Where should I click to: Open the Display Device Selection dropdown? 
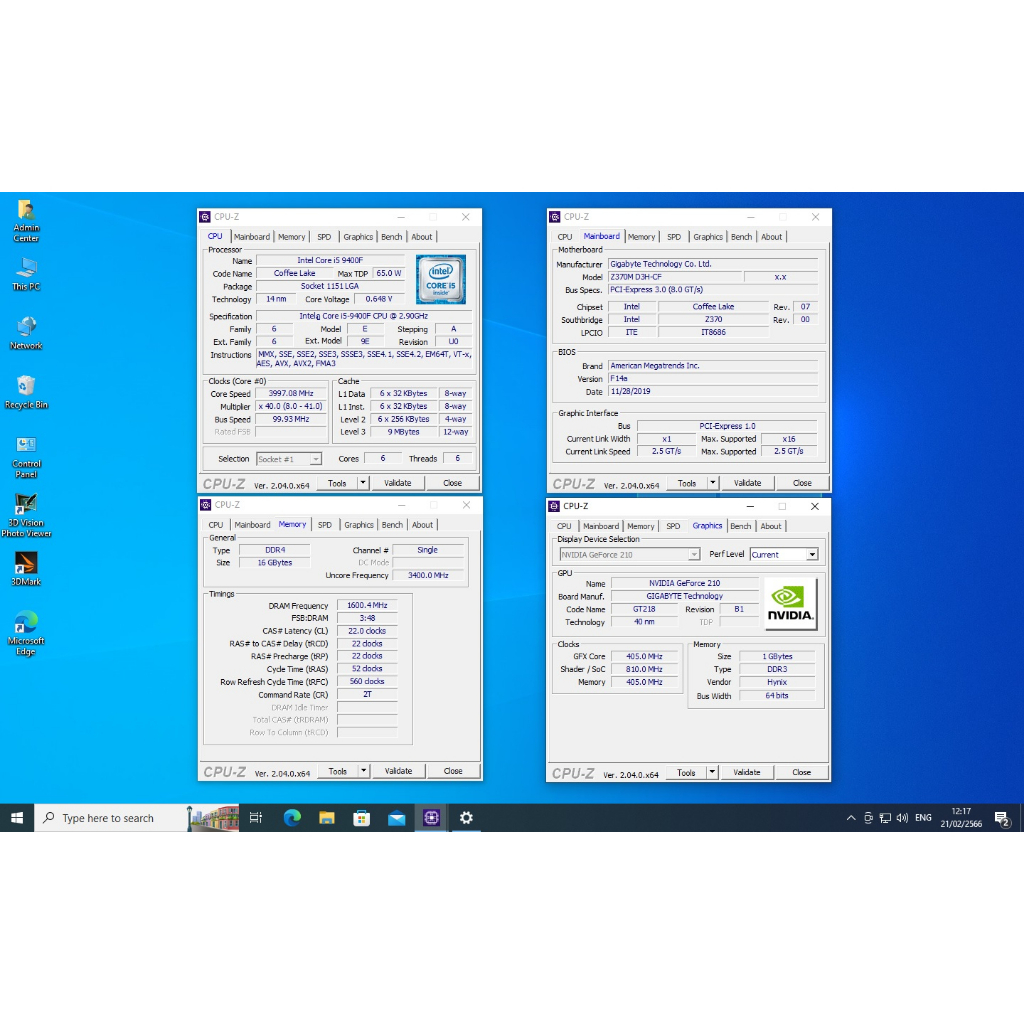point(694,554)
